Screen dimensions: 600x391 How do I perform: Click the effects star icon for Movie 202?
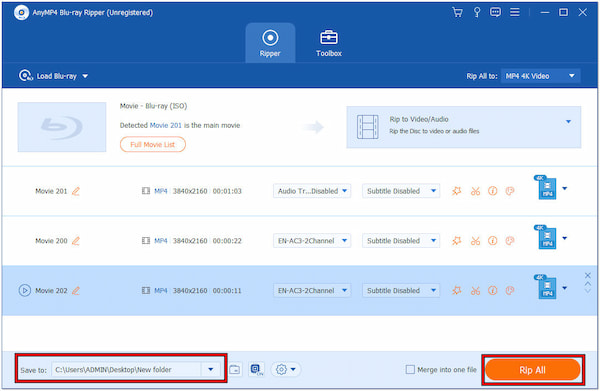point(457,290)
